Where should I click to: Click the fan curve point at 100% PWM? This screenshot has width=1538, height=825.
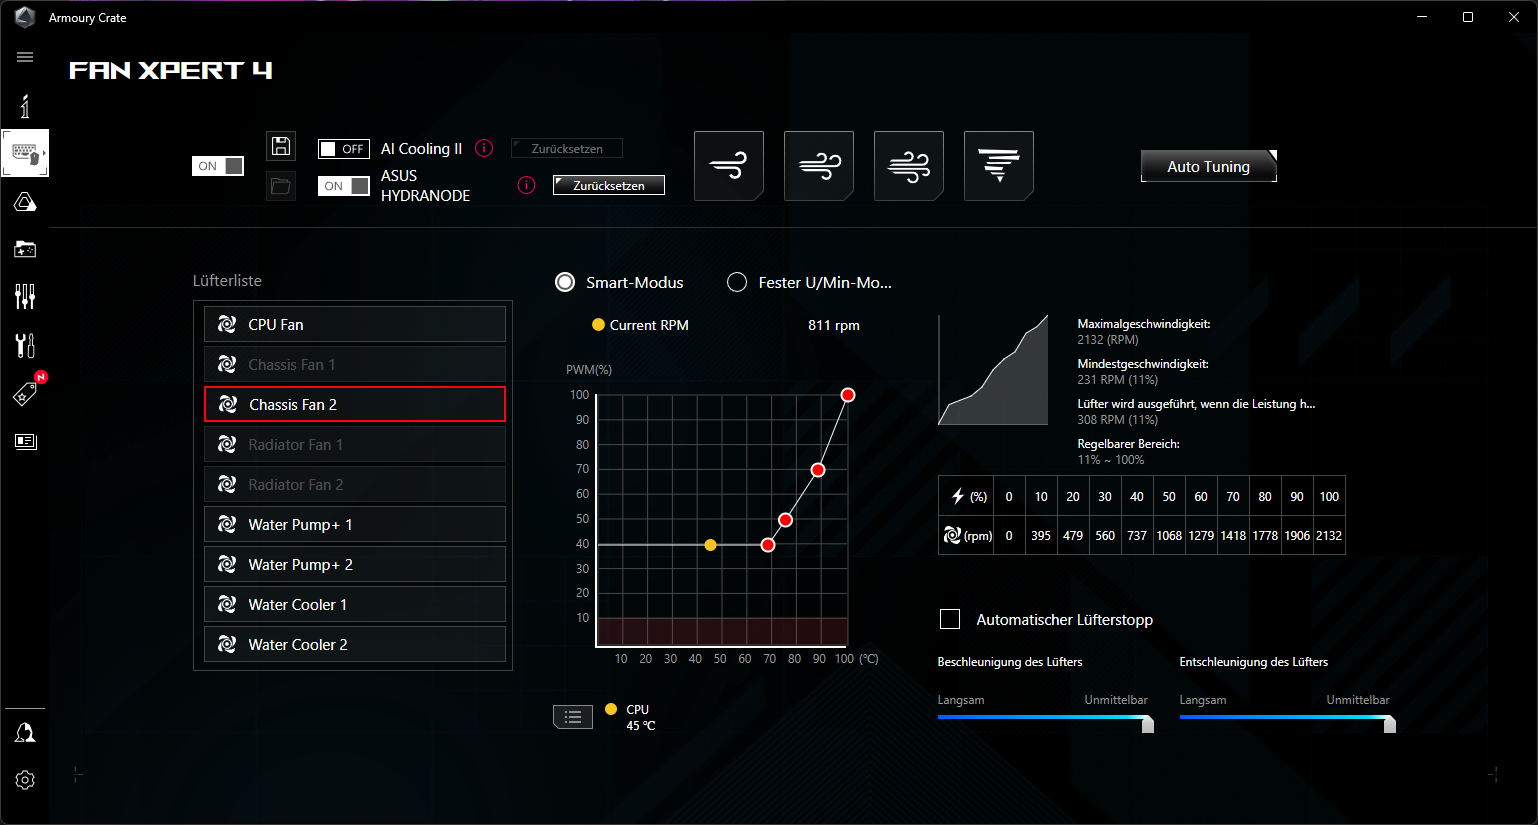[848, 395]
